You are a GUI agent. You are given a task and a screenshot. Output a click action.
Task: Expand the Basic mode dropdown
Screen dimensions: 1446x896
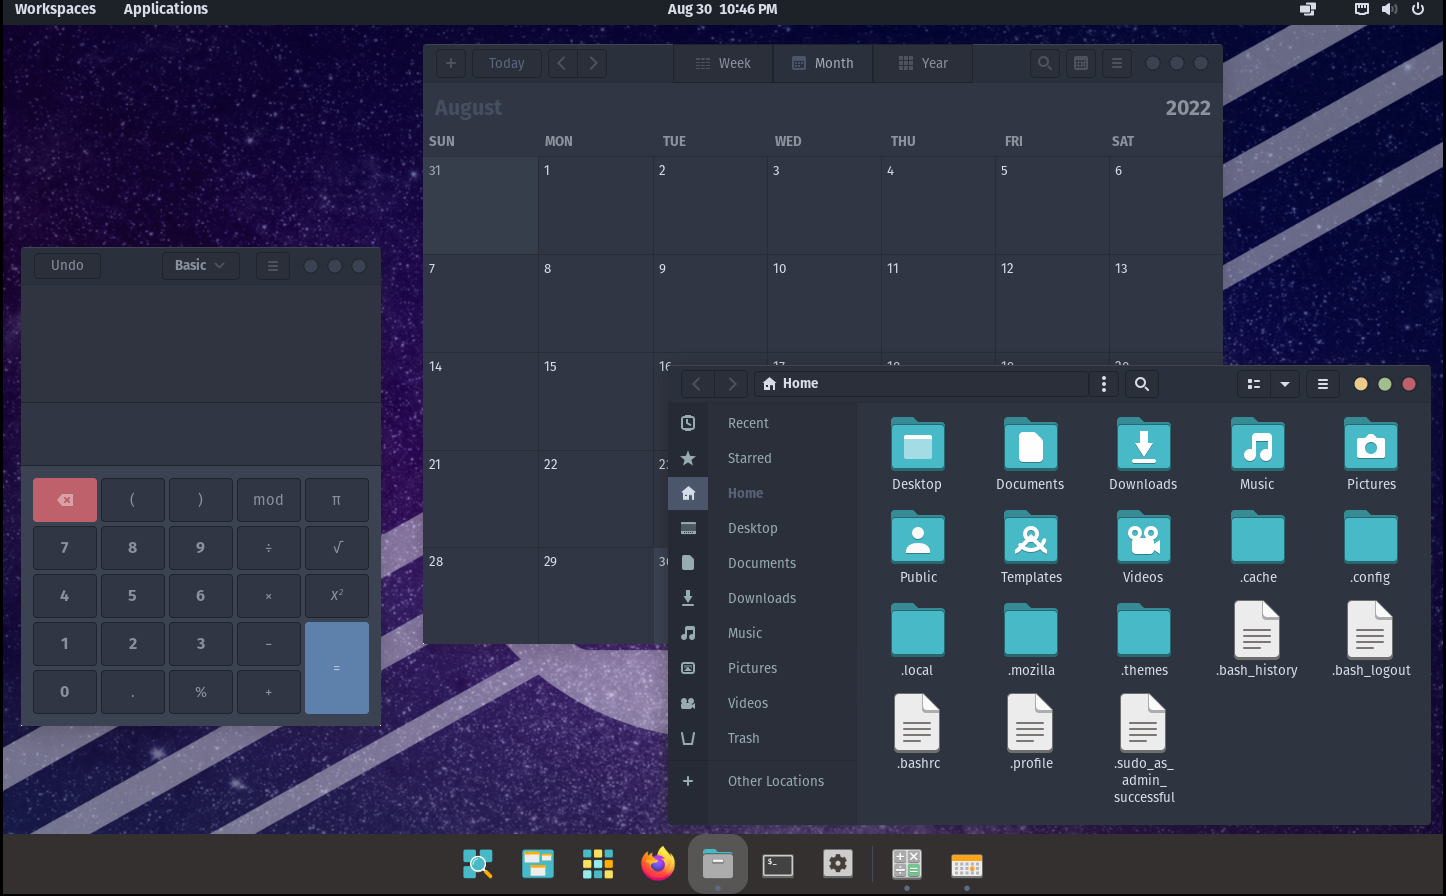tap(200, 265)
